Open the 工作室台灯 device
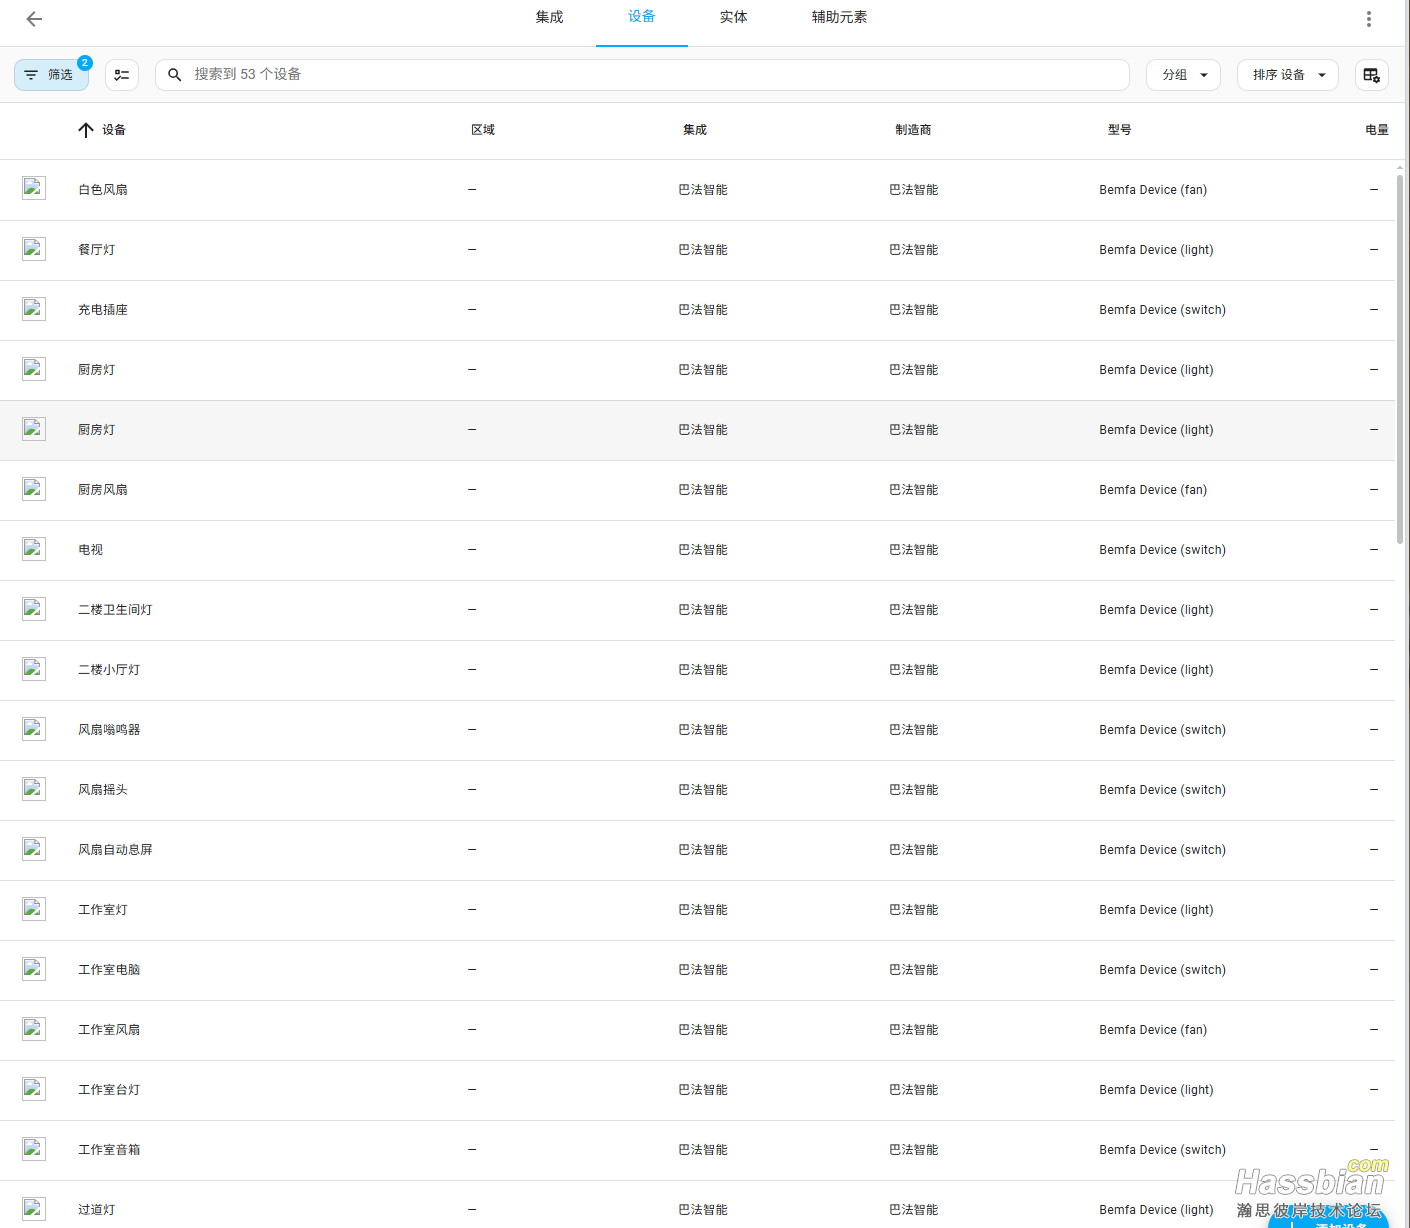The image size is (1410, 1228). (x=109, y=1090)
